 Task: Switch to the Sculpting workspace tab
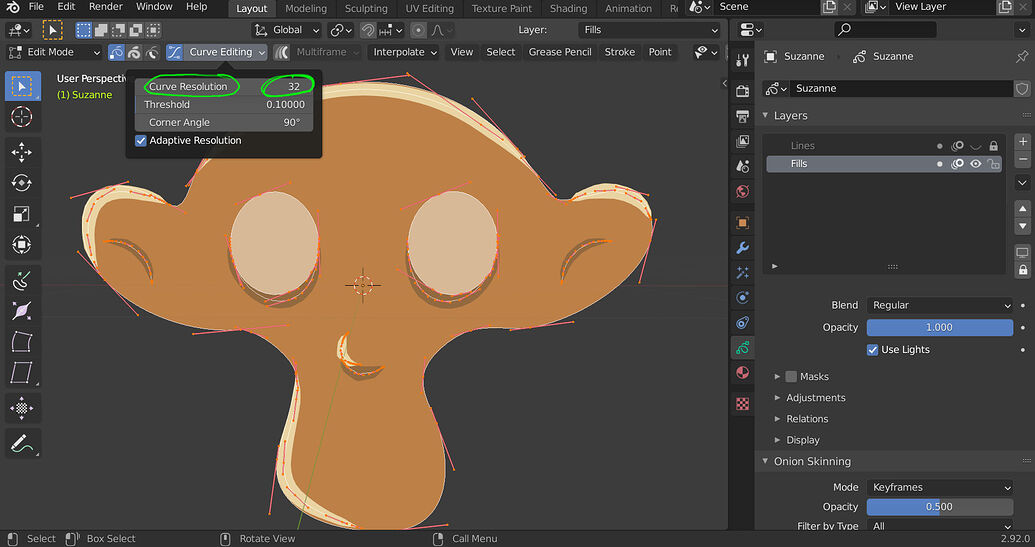point(366,9)
